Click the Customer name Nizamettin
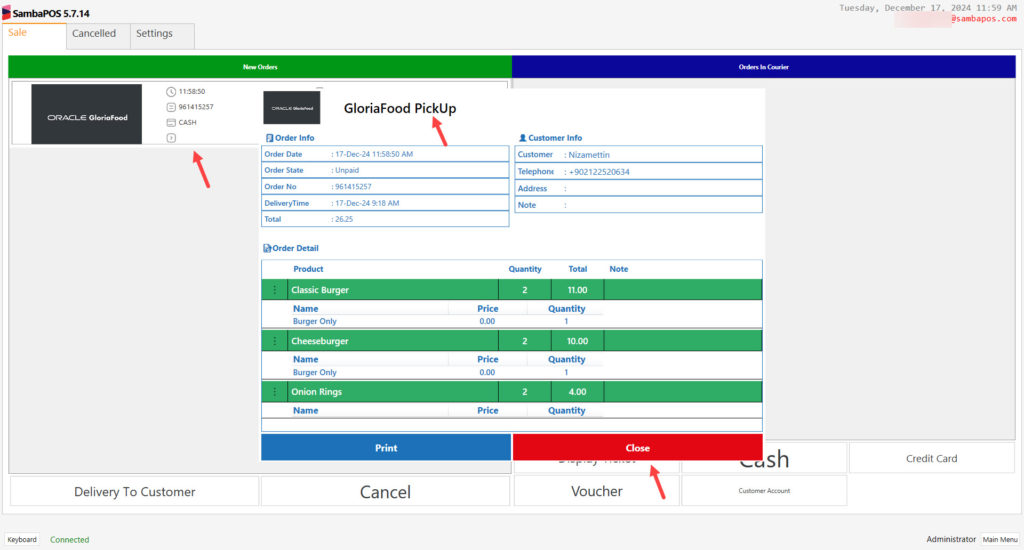This screenshot has height=550, width=1024. [x=588, y=155]
